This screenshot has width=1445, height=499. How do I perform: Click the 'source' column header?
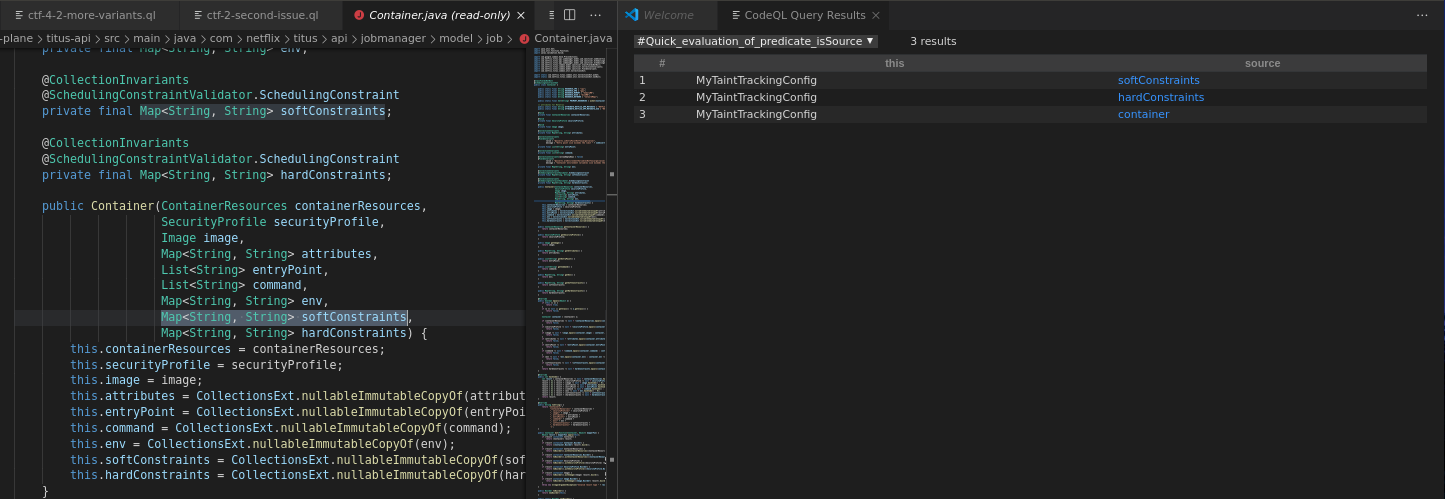[x=1262, y=63]
